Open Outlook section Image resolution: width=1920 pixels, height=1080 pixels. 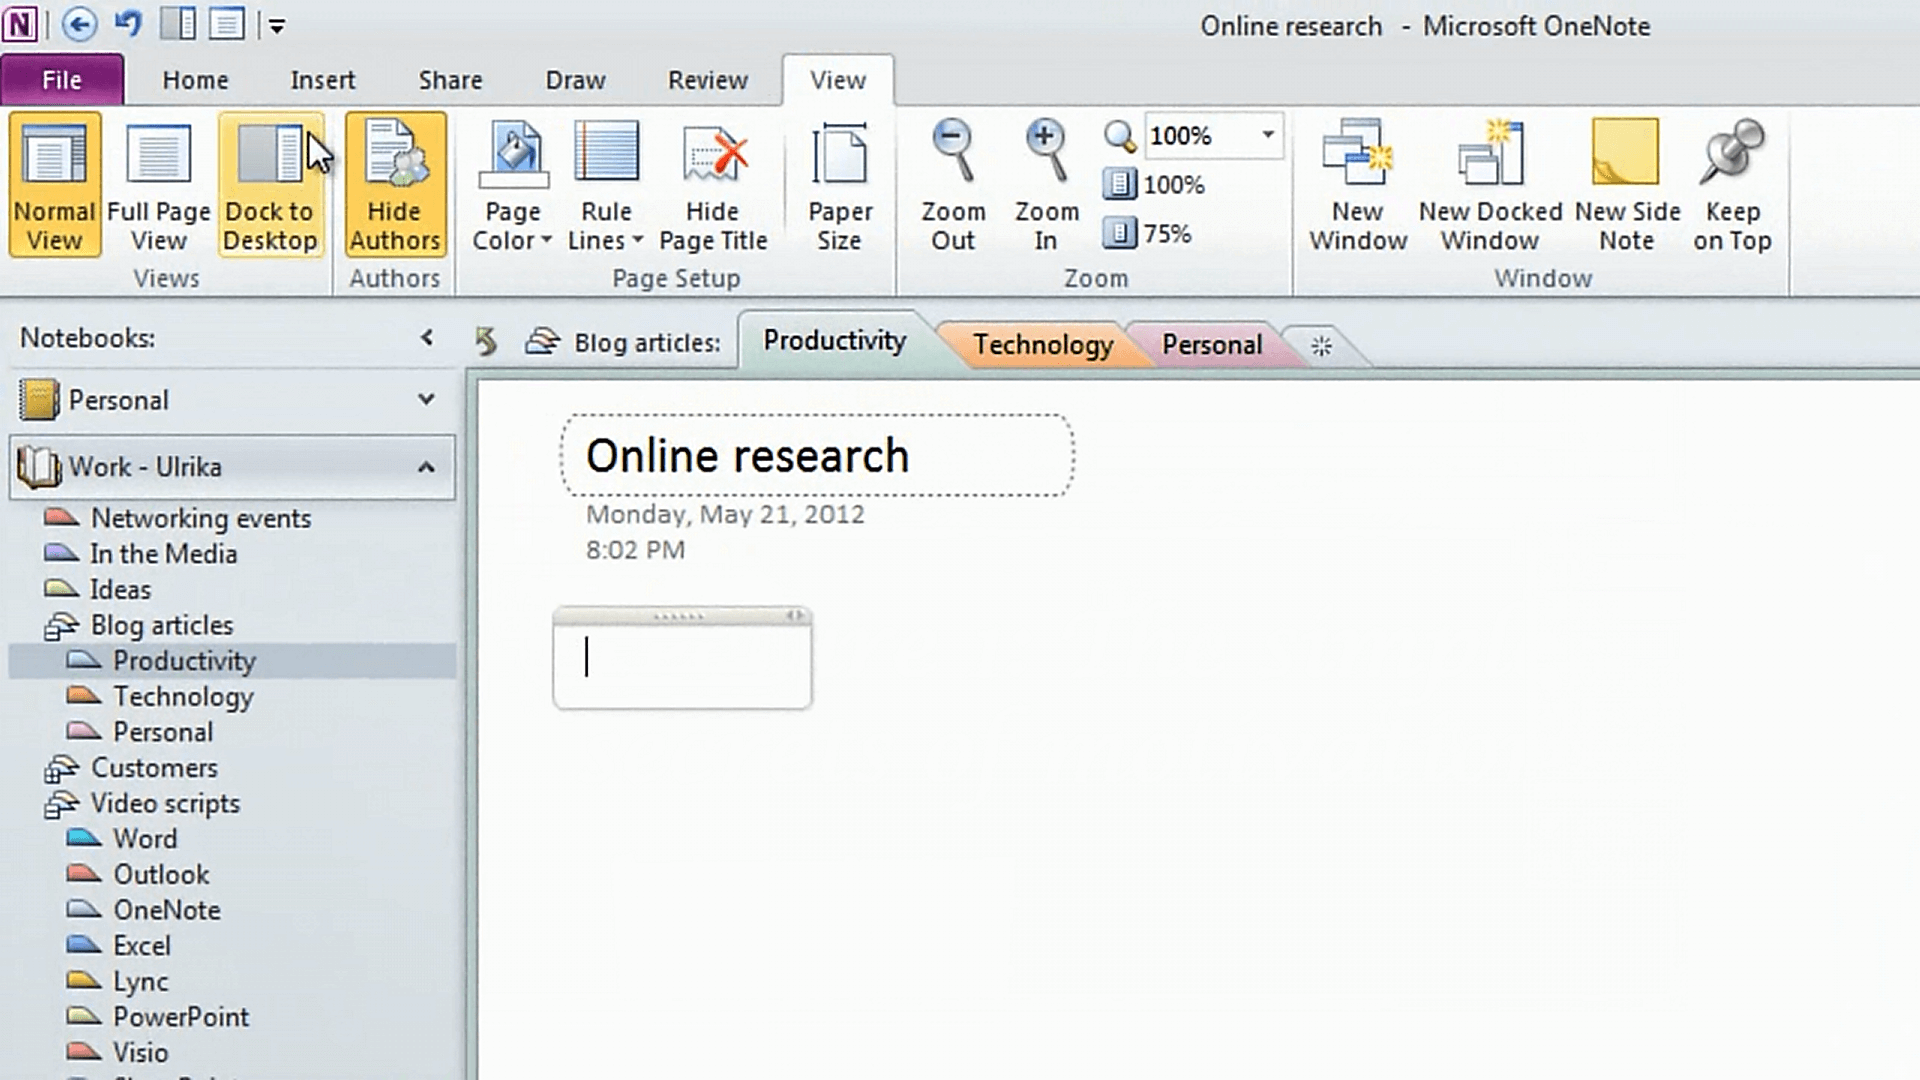point(161,875)
